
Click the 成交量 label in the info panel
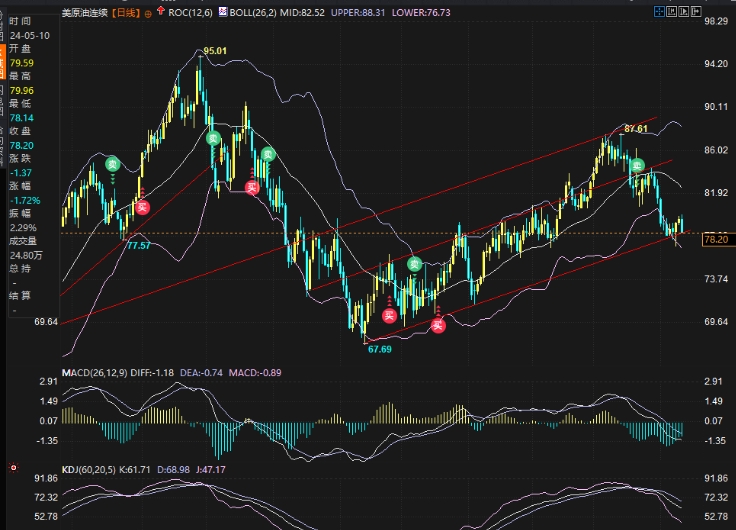pos(23,241)
